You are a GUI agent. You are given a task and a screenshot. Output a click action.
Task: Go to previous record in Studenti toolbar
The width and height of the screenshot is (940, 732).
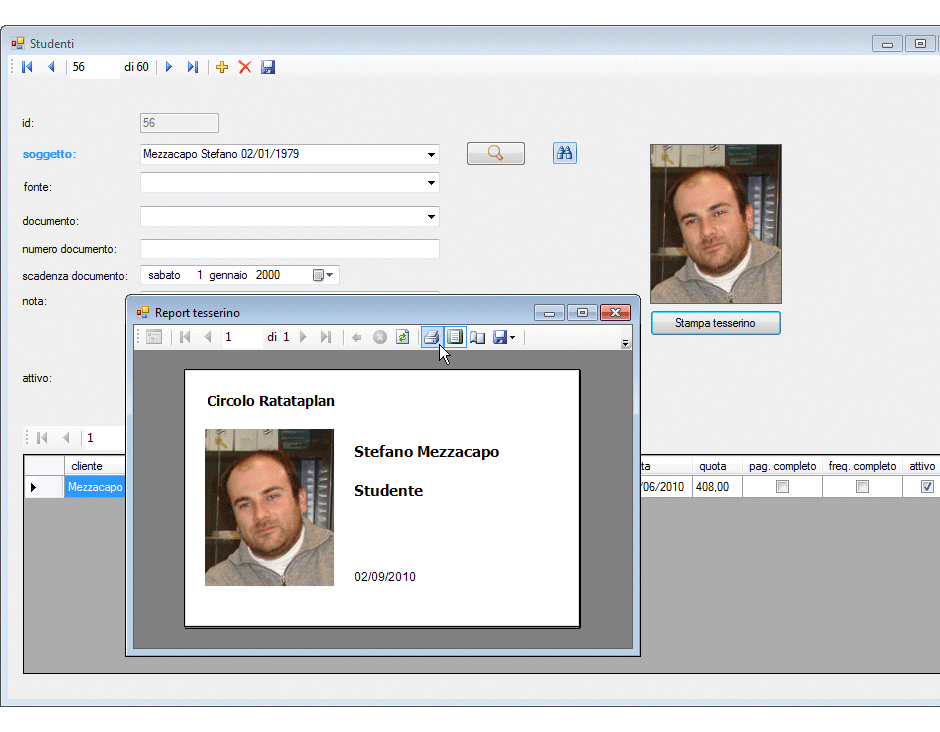click(x=52, y=67)
